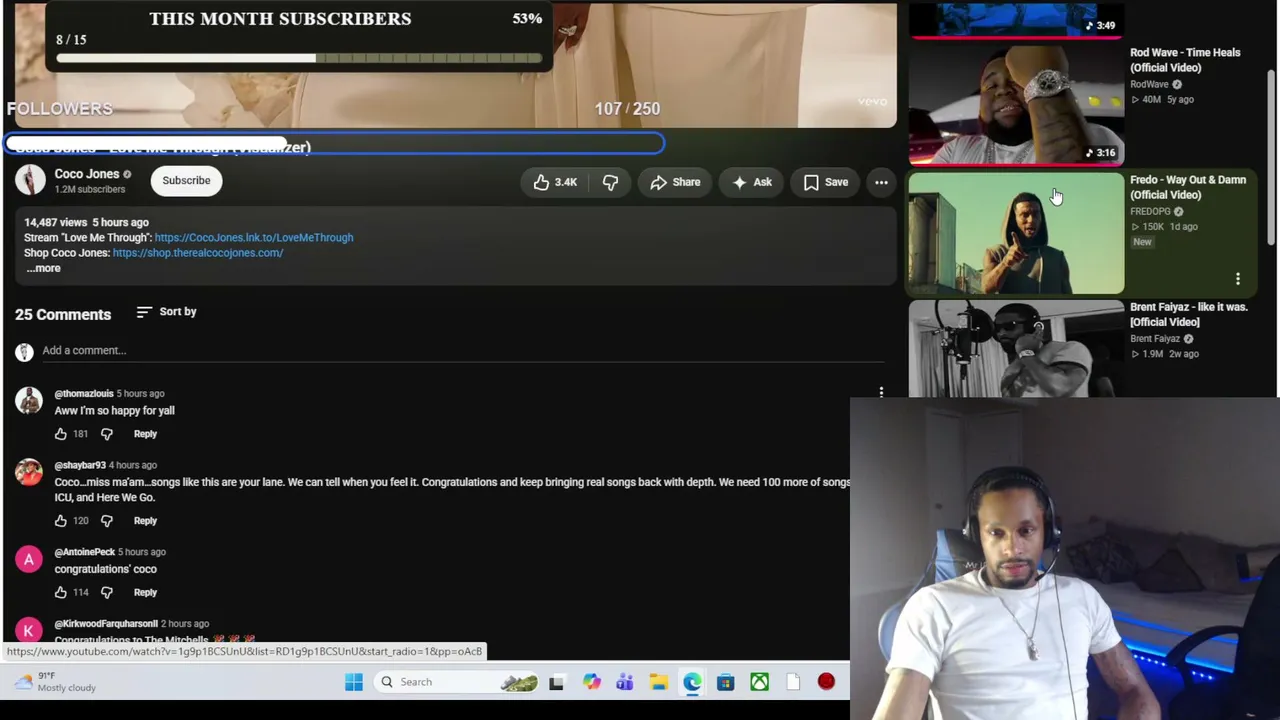Reply to @thomazlouis's comment
This screenshot has width=1280, height=720.
(x=145, y=434)
